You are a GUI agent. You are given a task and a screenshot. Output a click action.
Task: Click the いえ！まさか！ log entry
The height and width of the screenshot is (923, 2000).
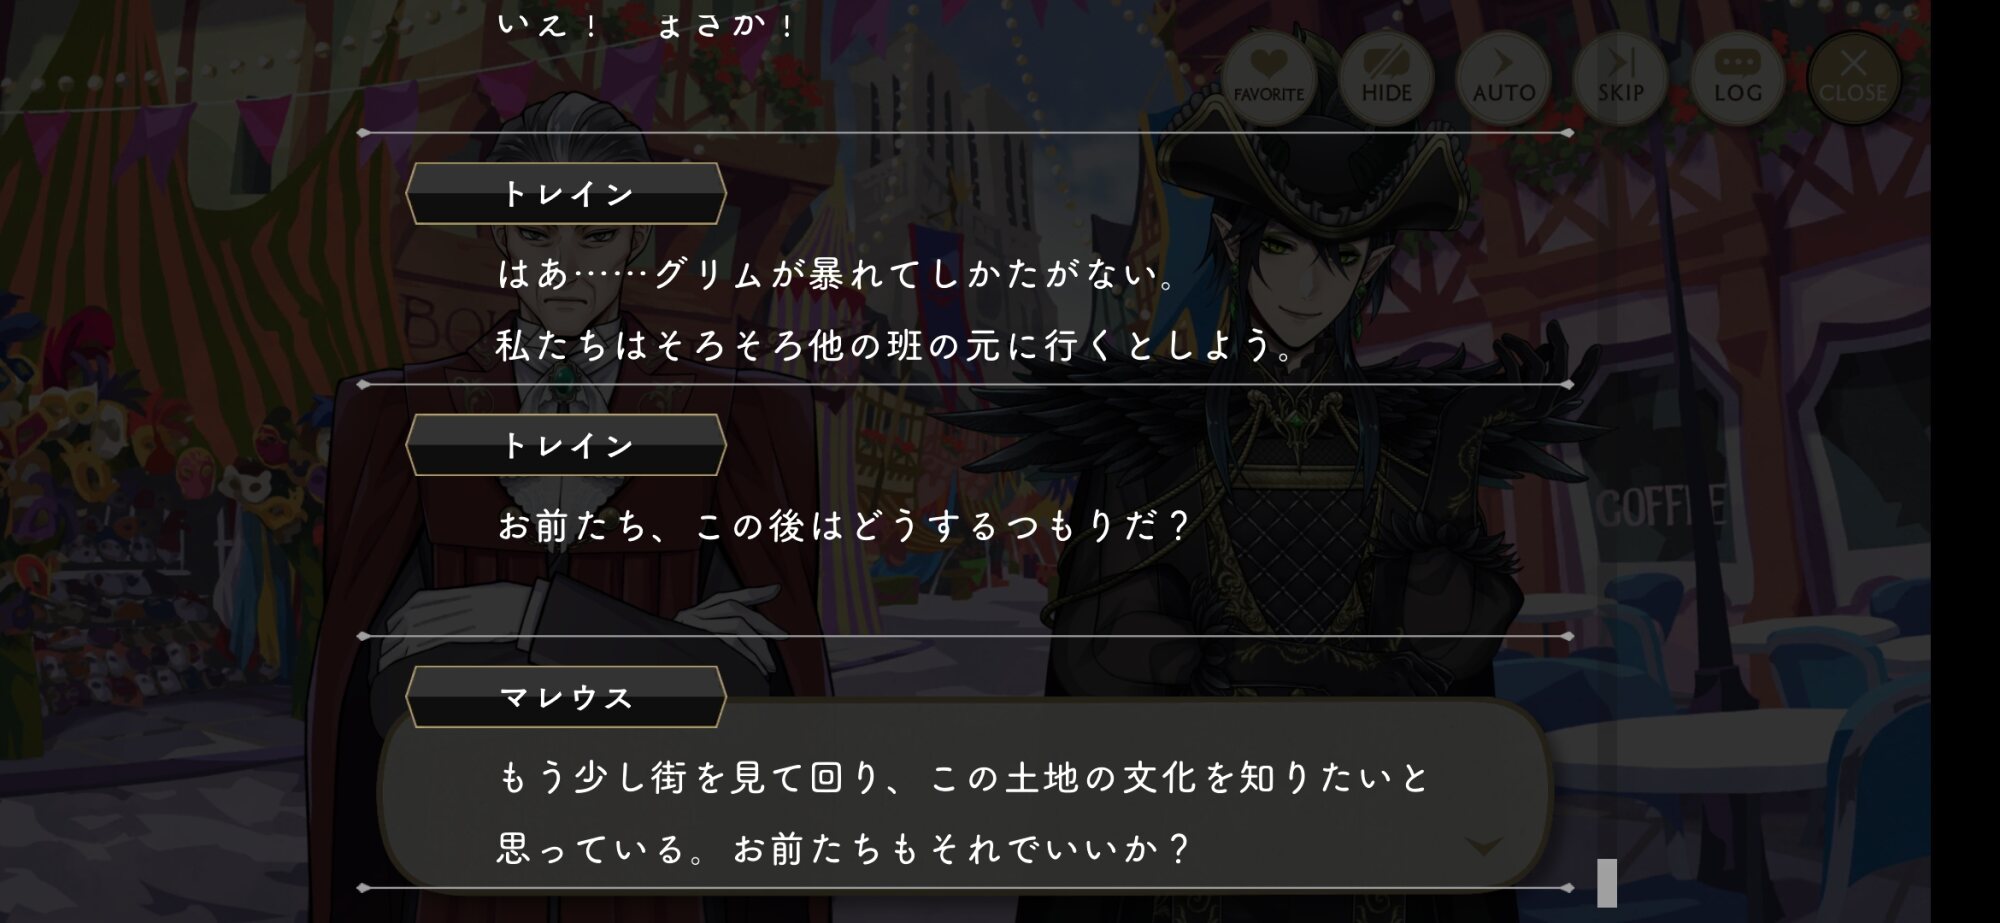tap(647, 24)
